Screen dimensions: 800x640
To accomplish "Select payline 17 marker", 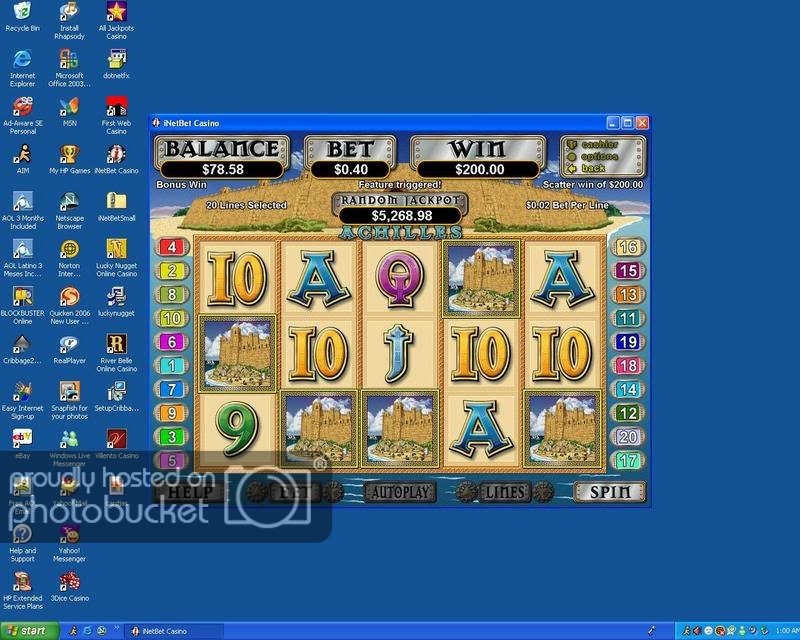I will pyautogui.click(x=628, y=460).
